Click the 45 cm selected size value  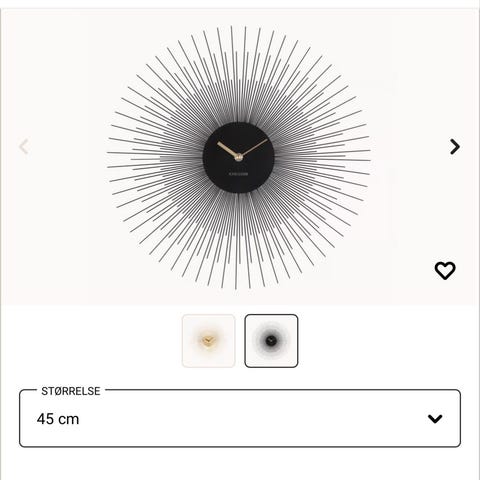click(58, 419)
